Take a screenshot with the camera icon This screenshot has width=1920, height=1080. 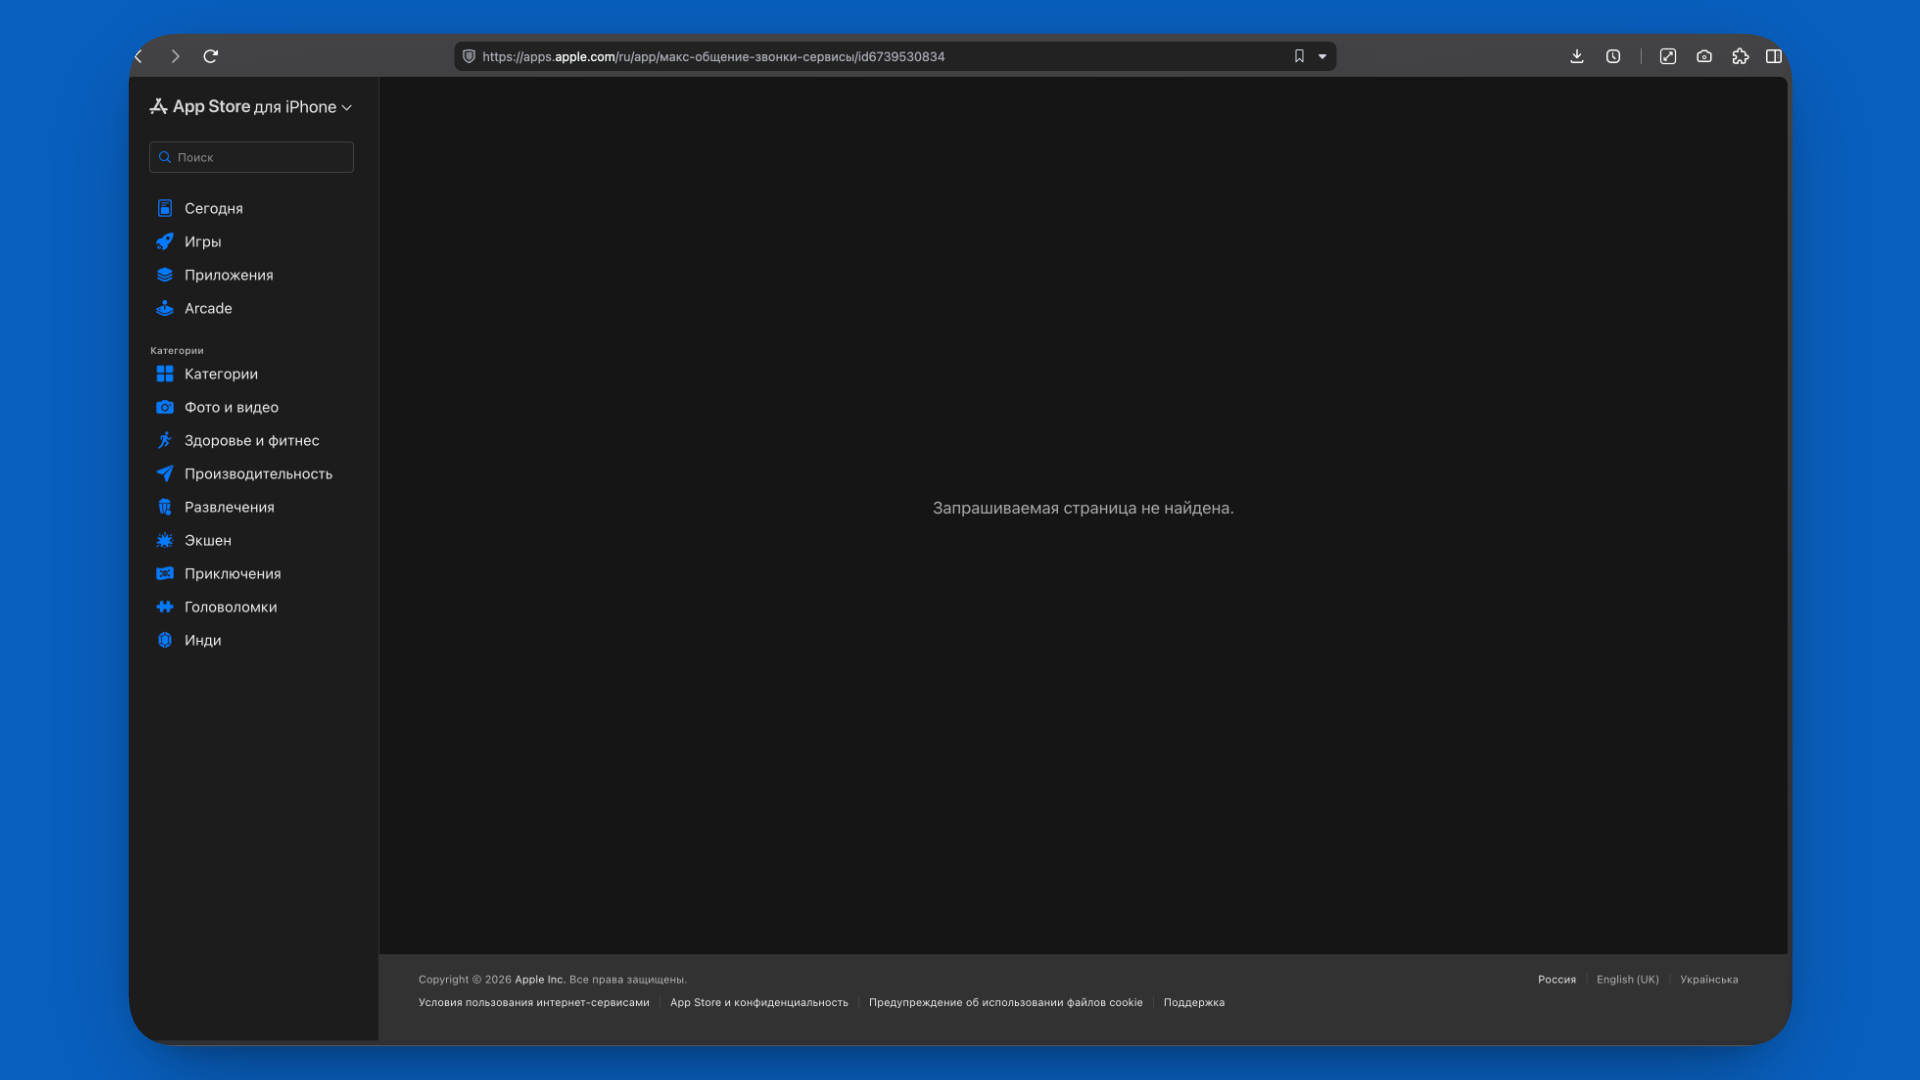tap(1704, 57)
